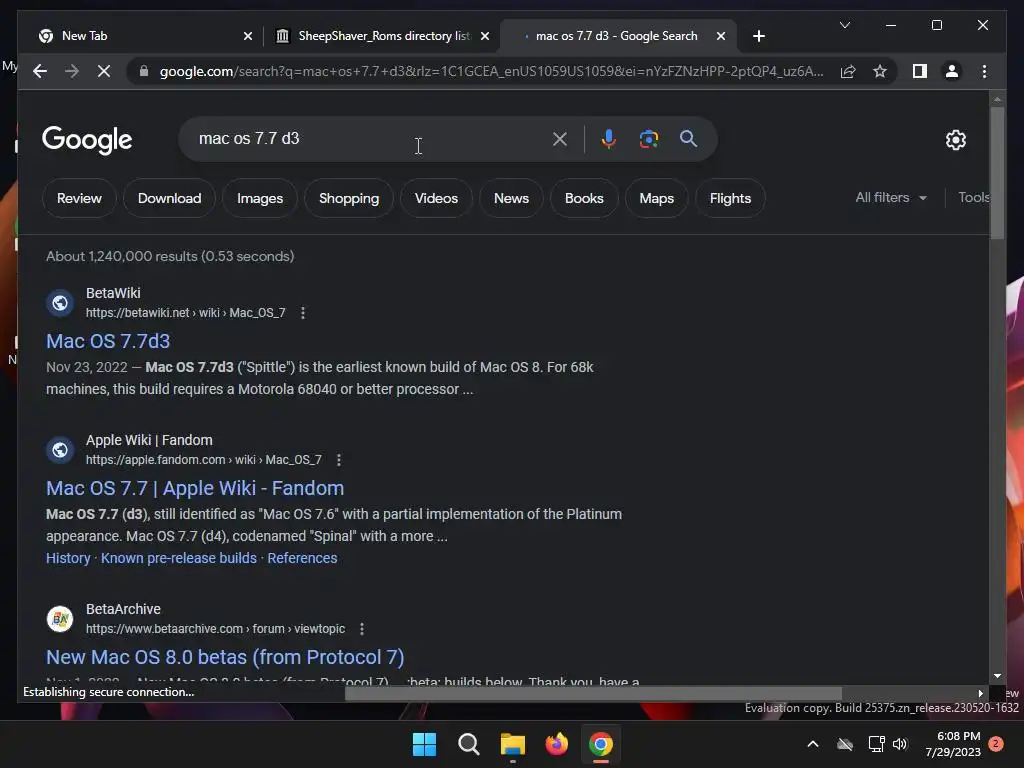This screenshot has width=1024, height=768.
Task: Open the Tools search options
Action: pos(974,197)
